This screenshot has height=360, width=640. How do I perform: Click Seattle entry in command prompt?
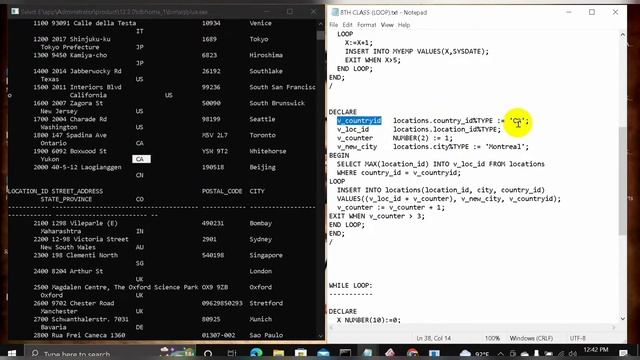click(262, 119)
